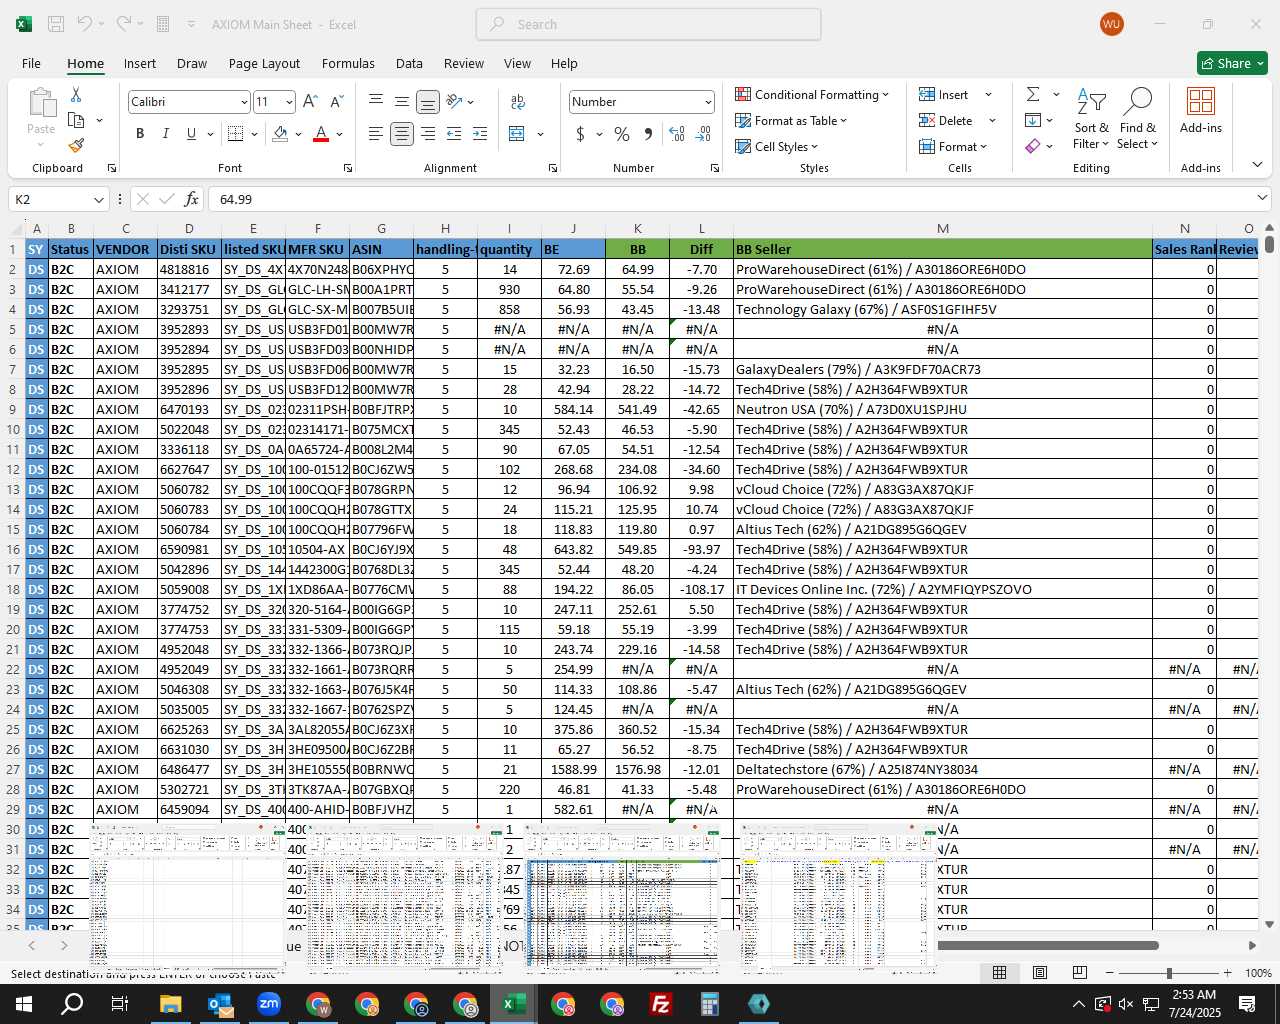
Task: Expand the Find & Select menu
Action: (x=1138, y=120)
